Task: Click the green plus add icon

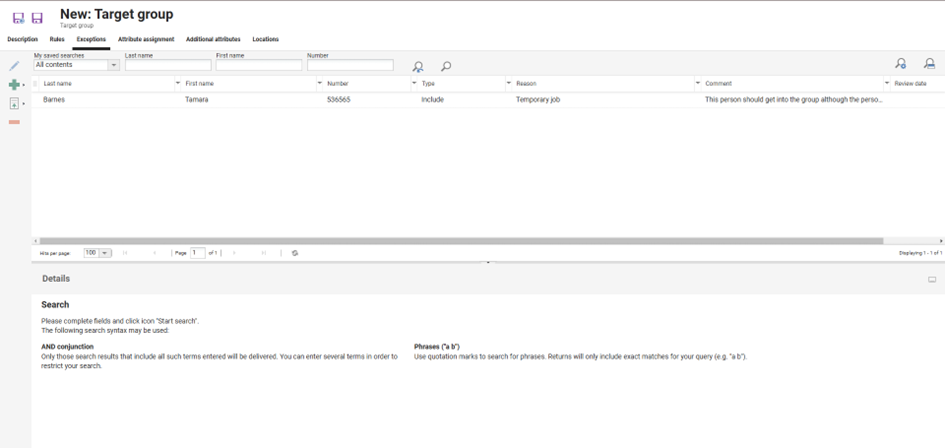Action: pos(13,85)
